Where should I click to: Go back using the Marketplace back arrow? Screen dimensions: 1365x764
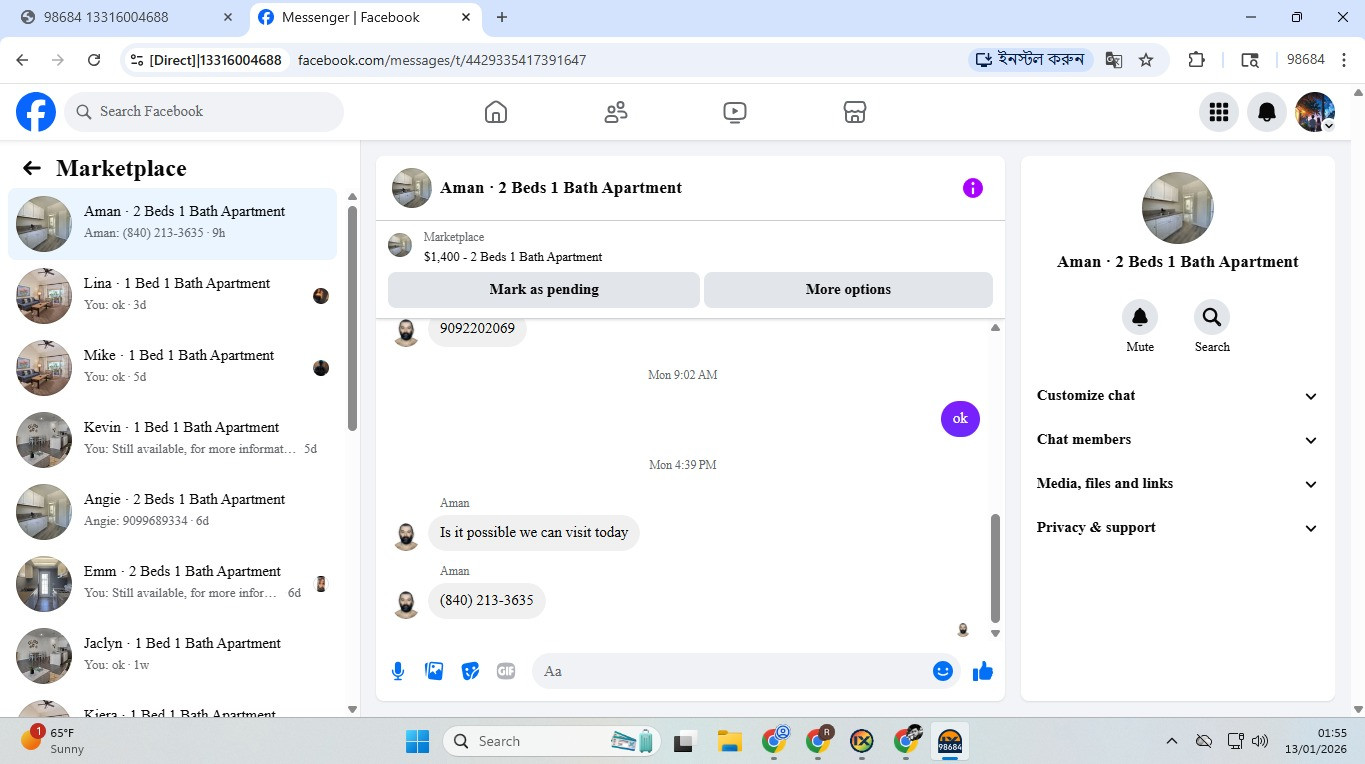coord(32,168)
